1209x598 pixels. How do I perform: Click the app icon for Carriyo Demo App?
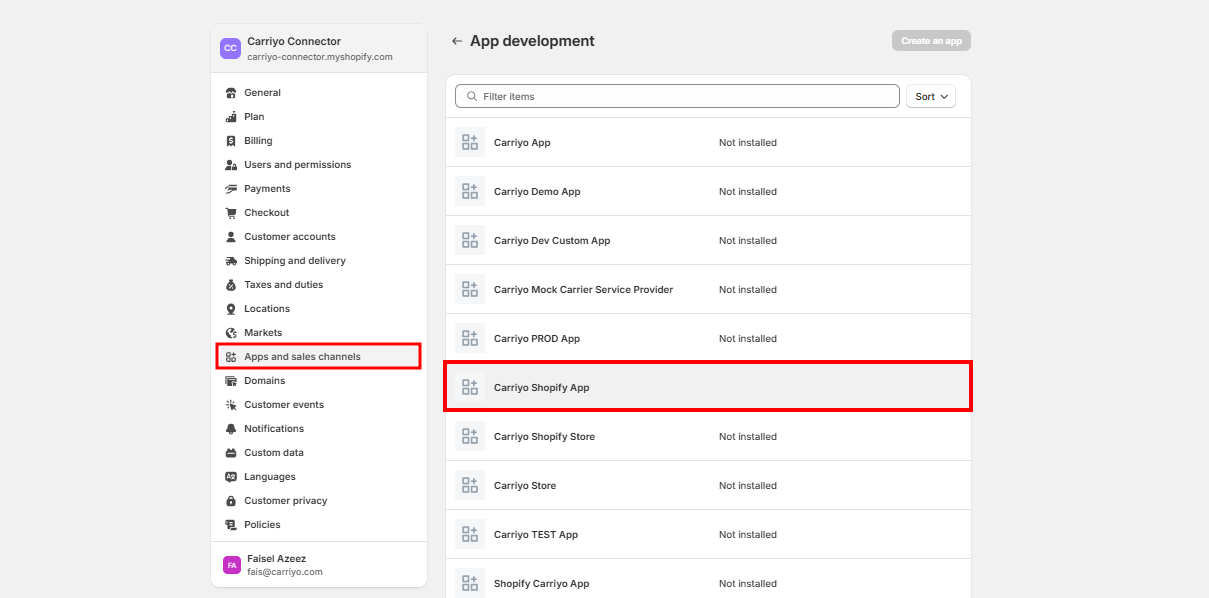[470, 191]
